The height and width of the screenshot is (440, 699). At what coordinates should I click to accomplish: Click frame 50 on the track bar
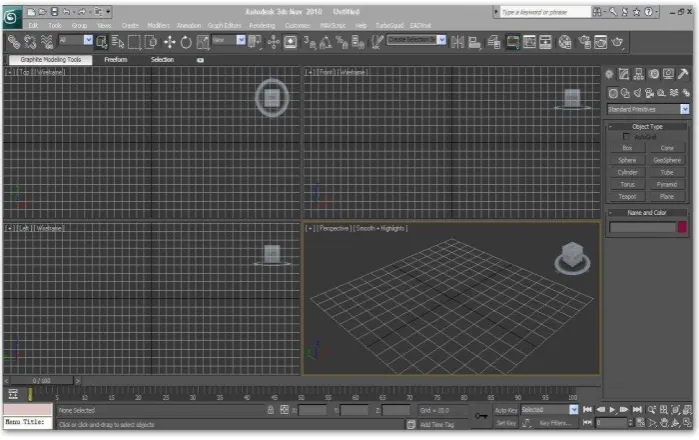[x=301, y=395]
